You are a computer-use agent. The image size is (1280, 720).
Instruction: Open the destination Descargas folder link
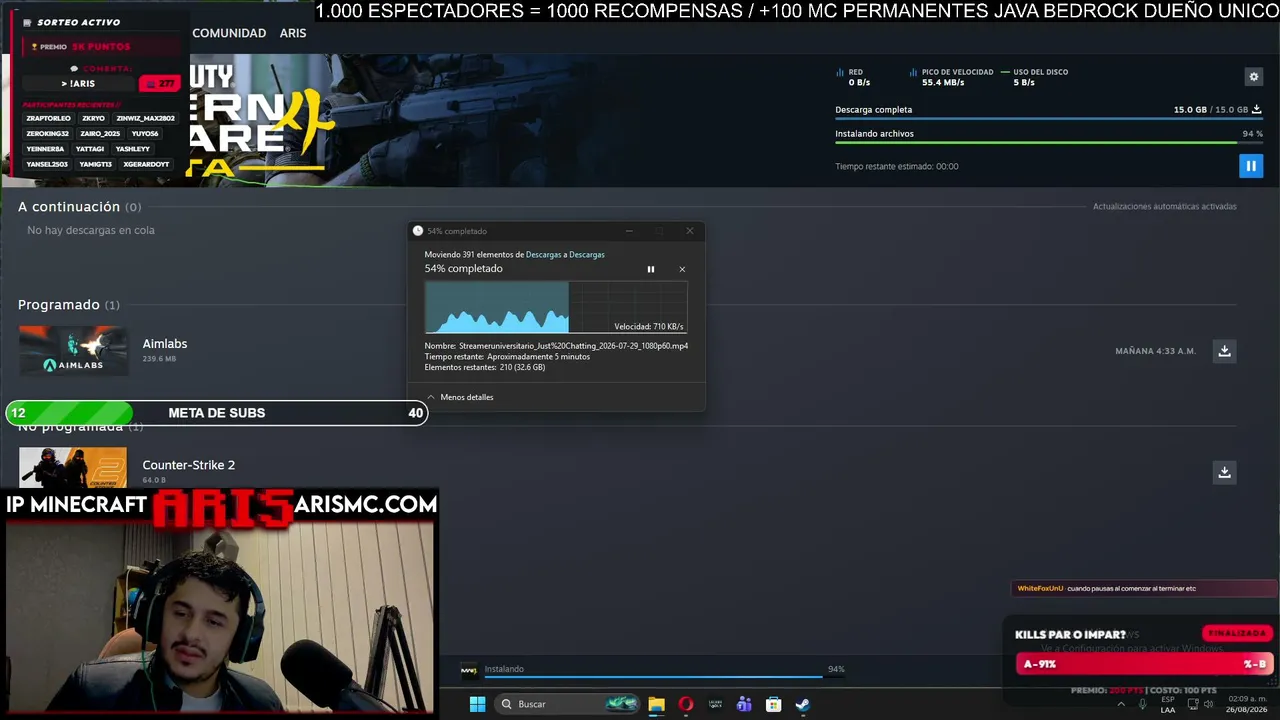[586, 255]
